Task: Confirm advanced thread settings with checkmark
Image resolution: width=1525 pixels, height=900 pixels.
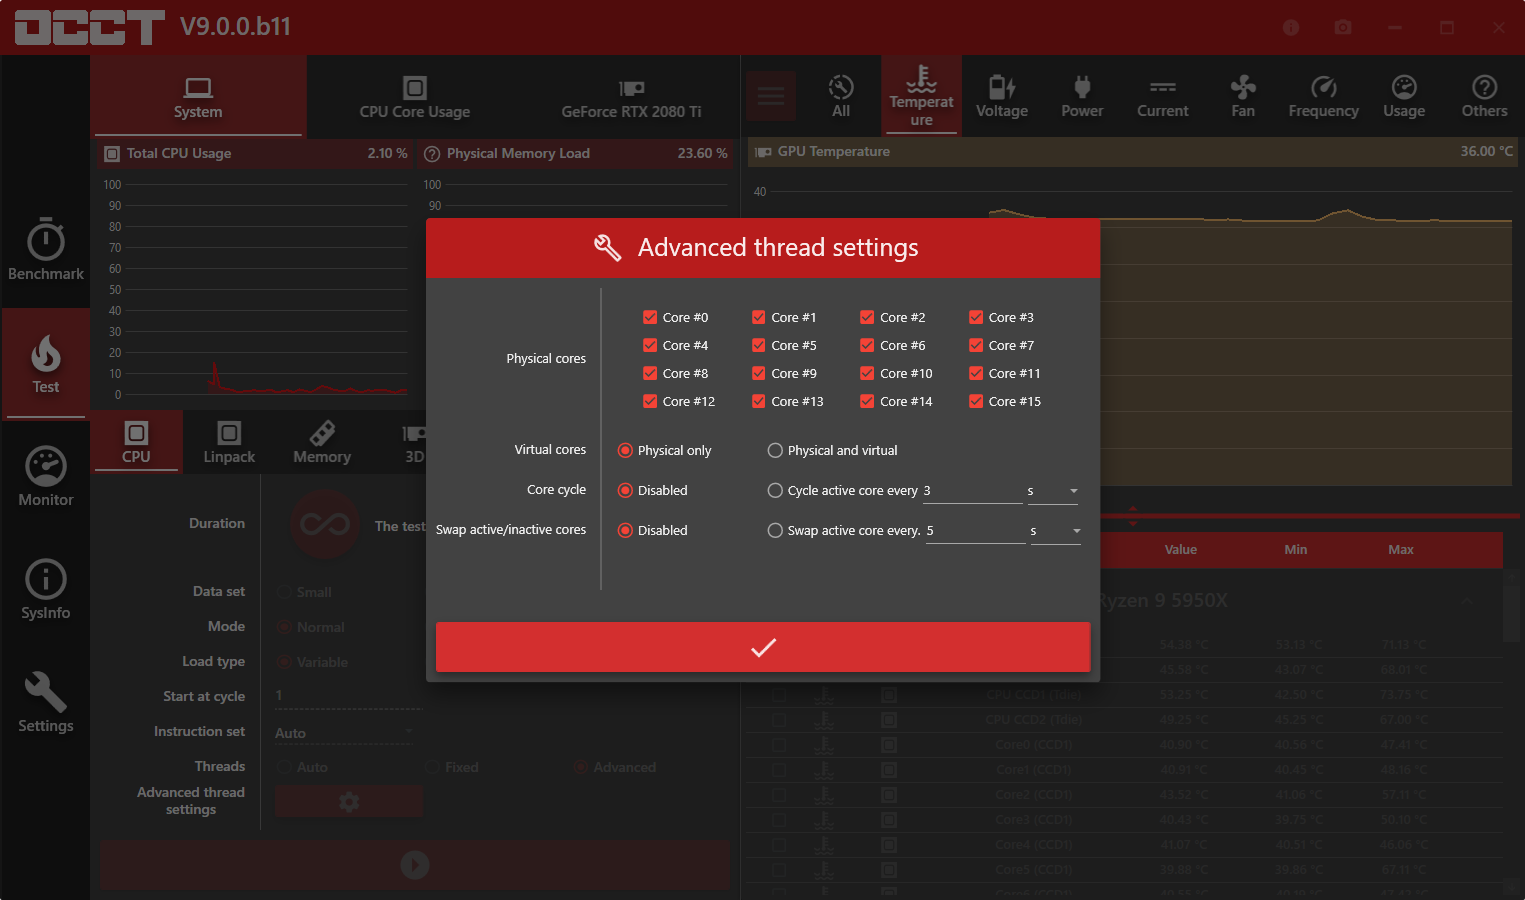Action: tap(763, 648)
